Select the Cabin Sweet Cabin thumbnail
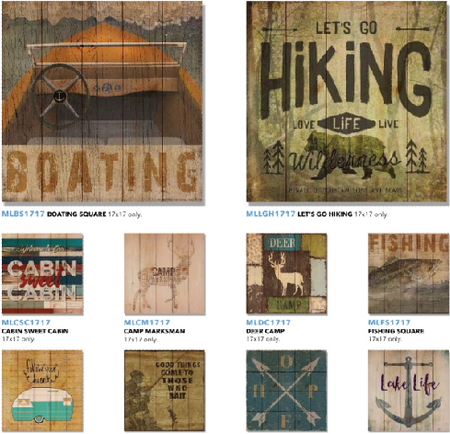Screen dimensions: 450x434 [x=42, y=274]
